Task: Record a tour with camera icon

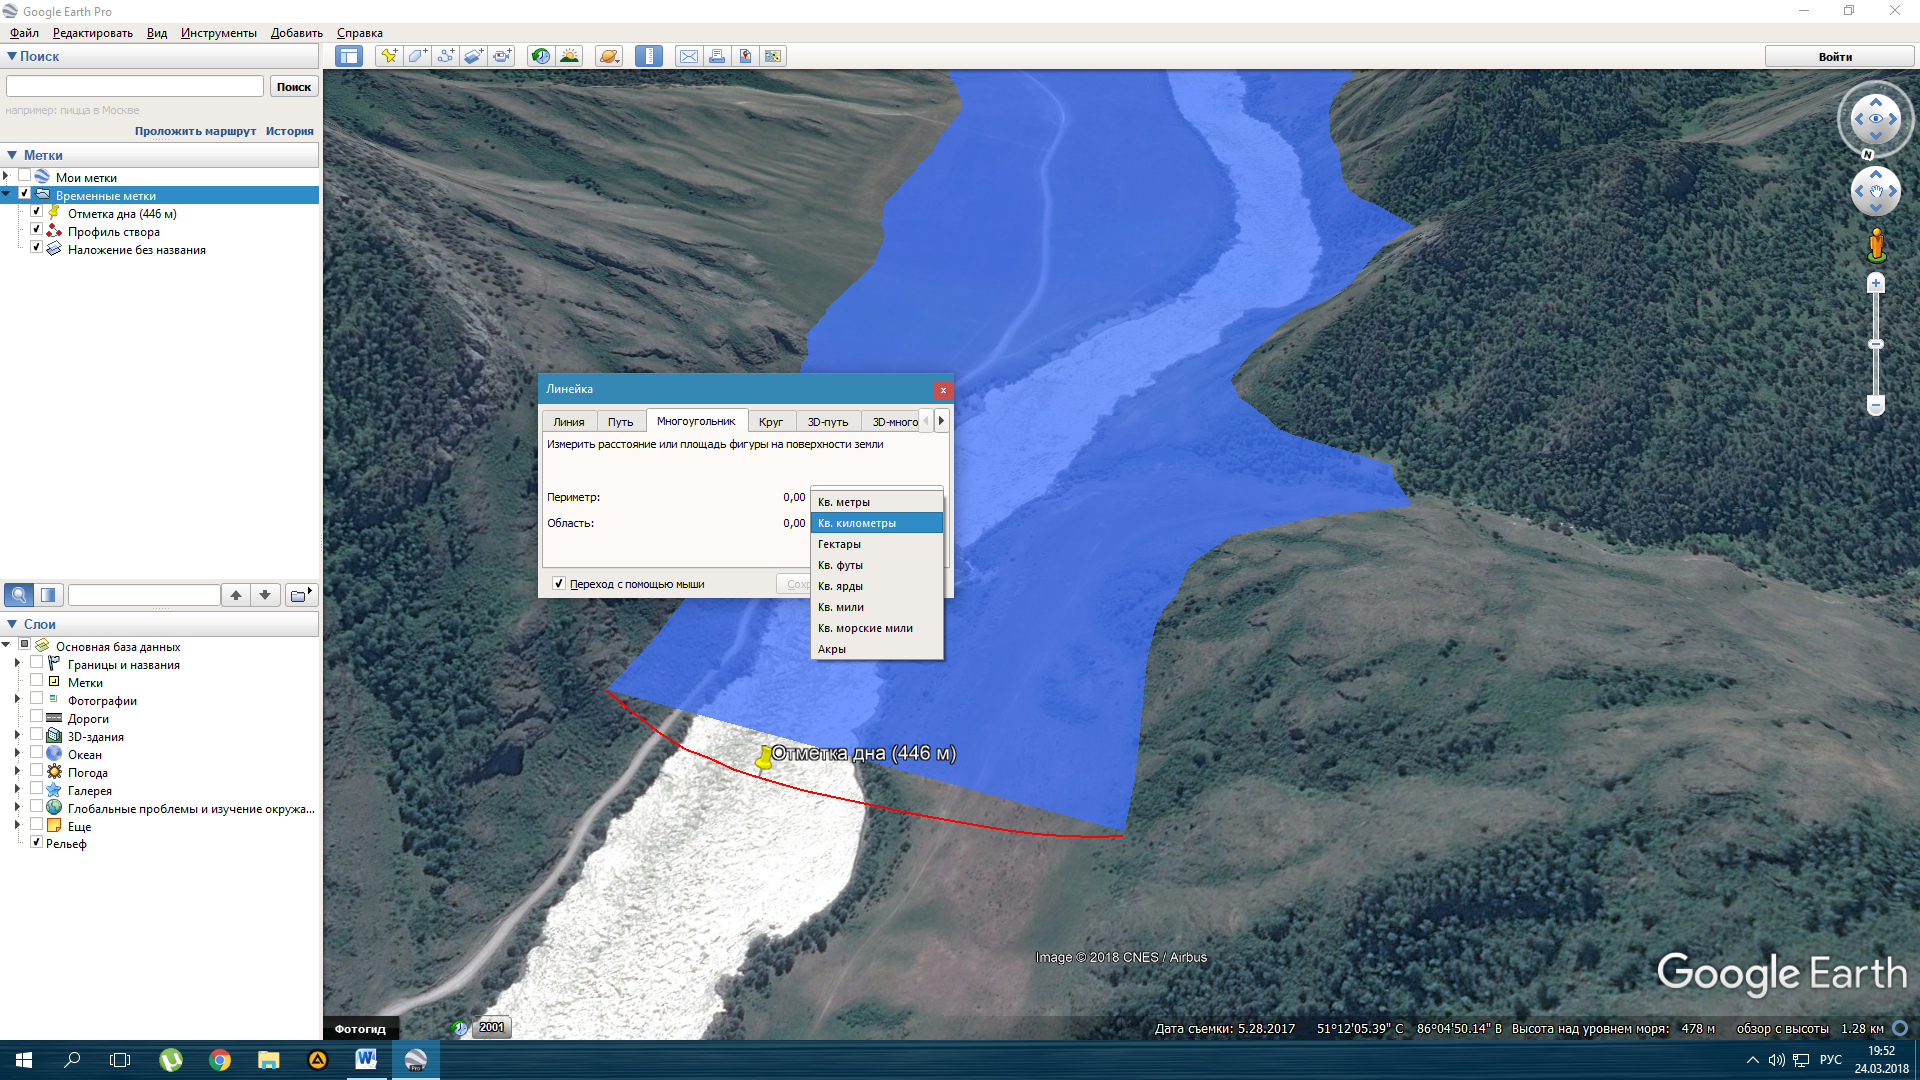Action: coord(501,56)
